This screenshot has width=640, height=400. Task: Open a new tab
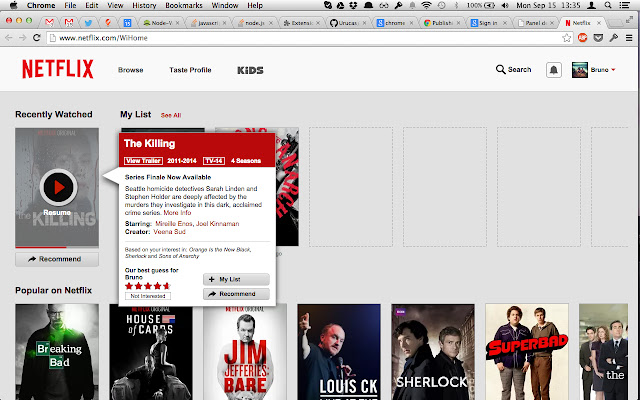pos(614,23)
